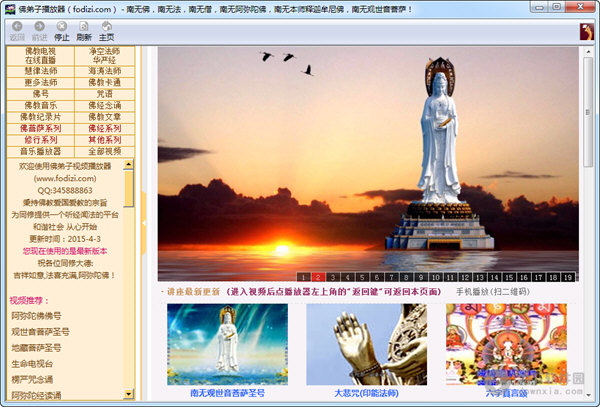
Task: Open recommended 楞严咒念诵 link
Action: coord(32,380)
